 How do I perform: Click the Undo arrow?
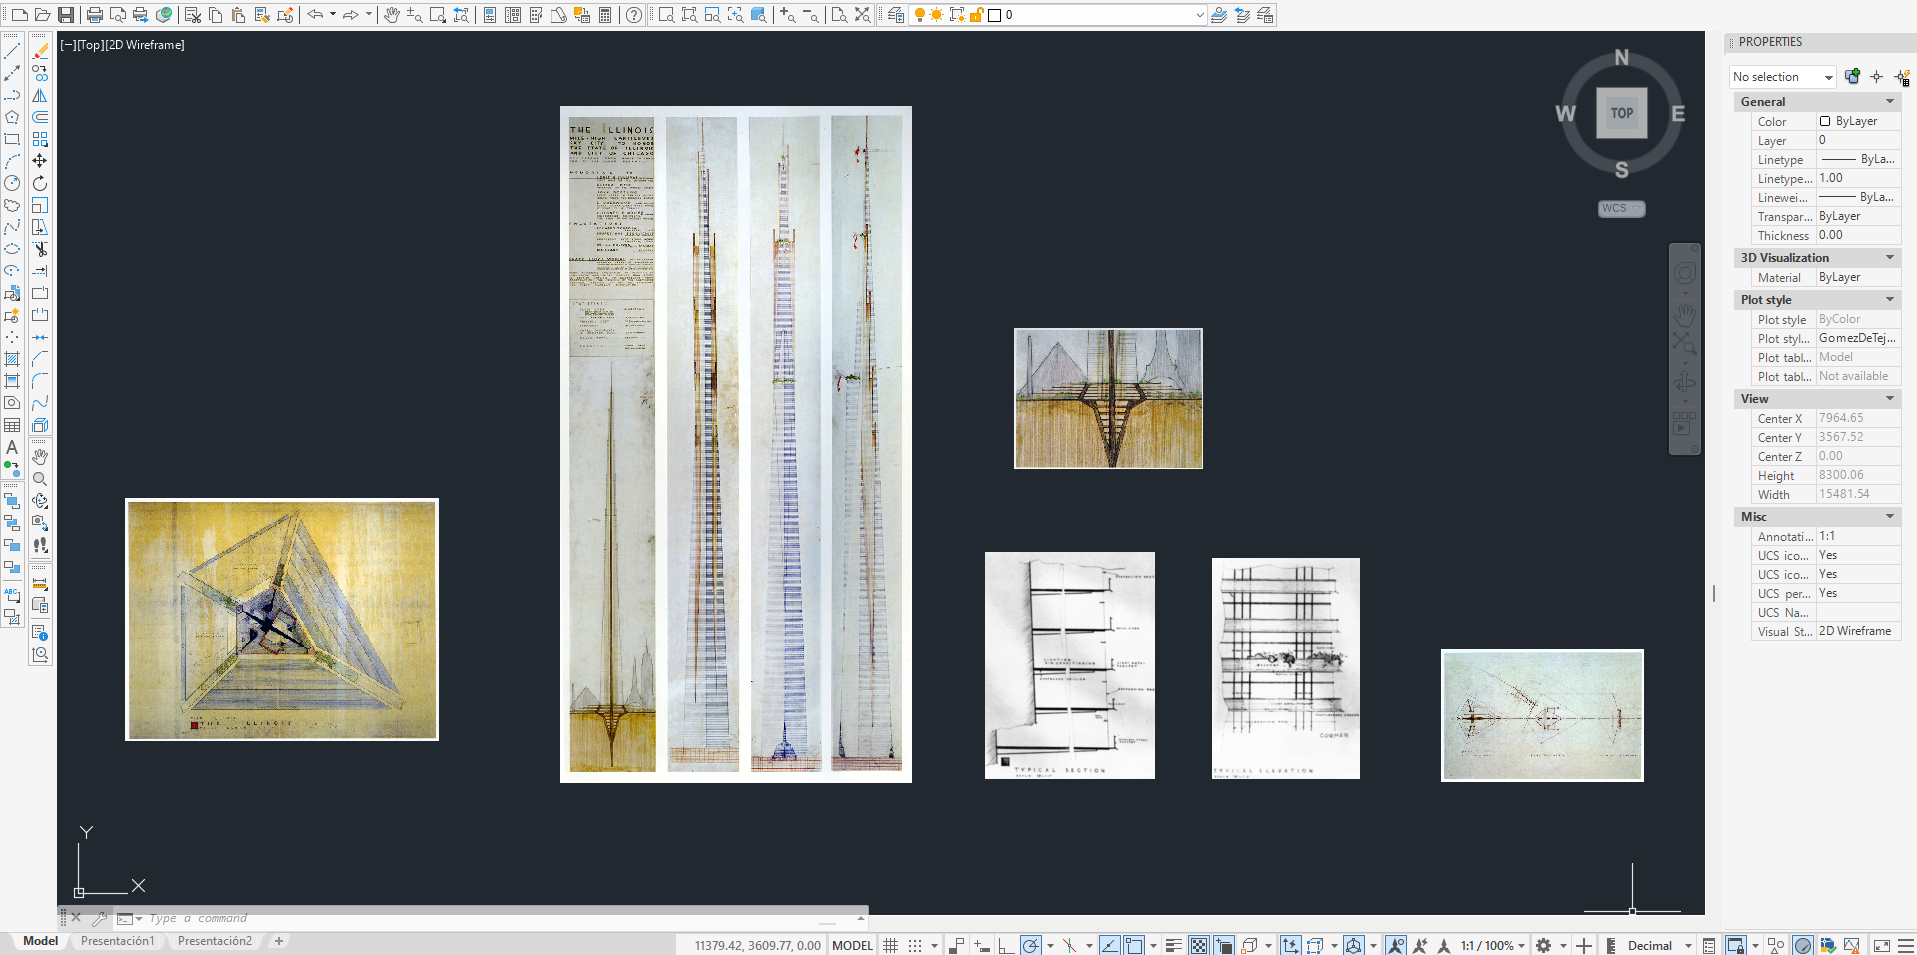(315, 15)
